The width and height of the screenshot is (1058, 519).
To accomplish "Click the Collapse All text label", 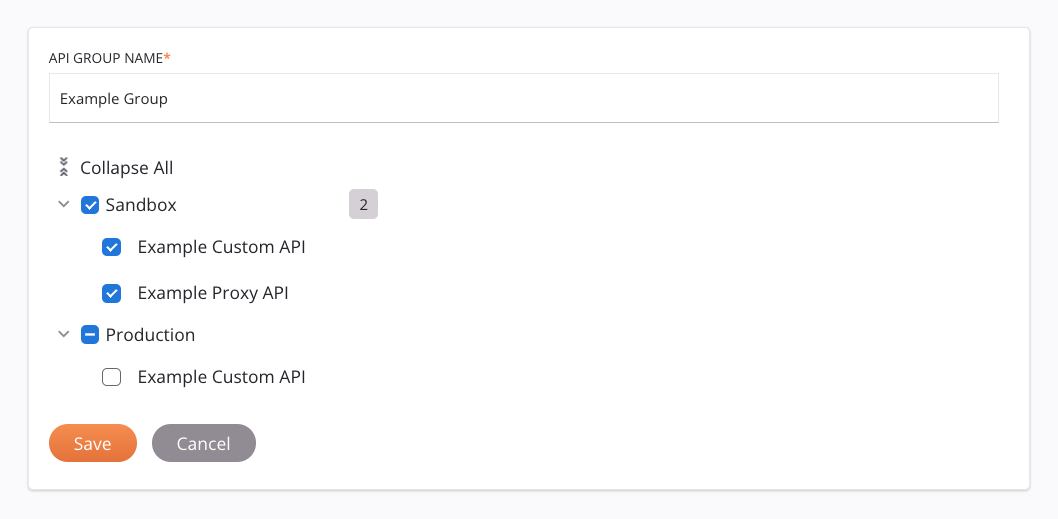I will coord(127,168).
